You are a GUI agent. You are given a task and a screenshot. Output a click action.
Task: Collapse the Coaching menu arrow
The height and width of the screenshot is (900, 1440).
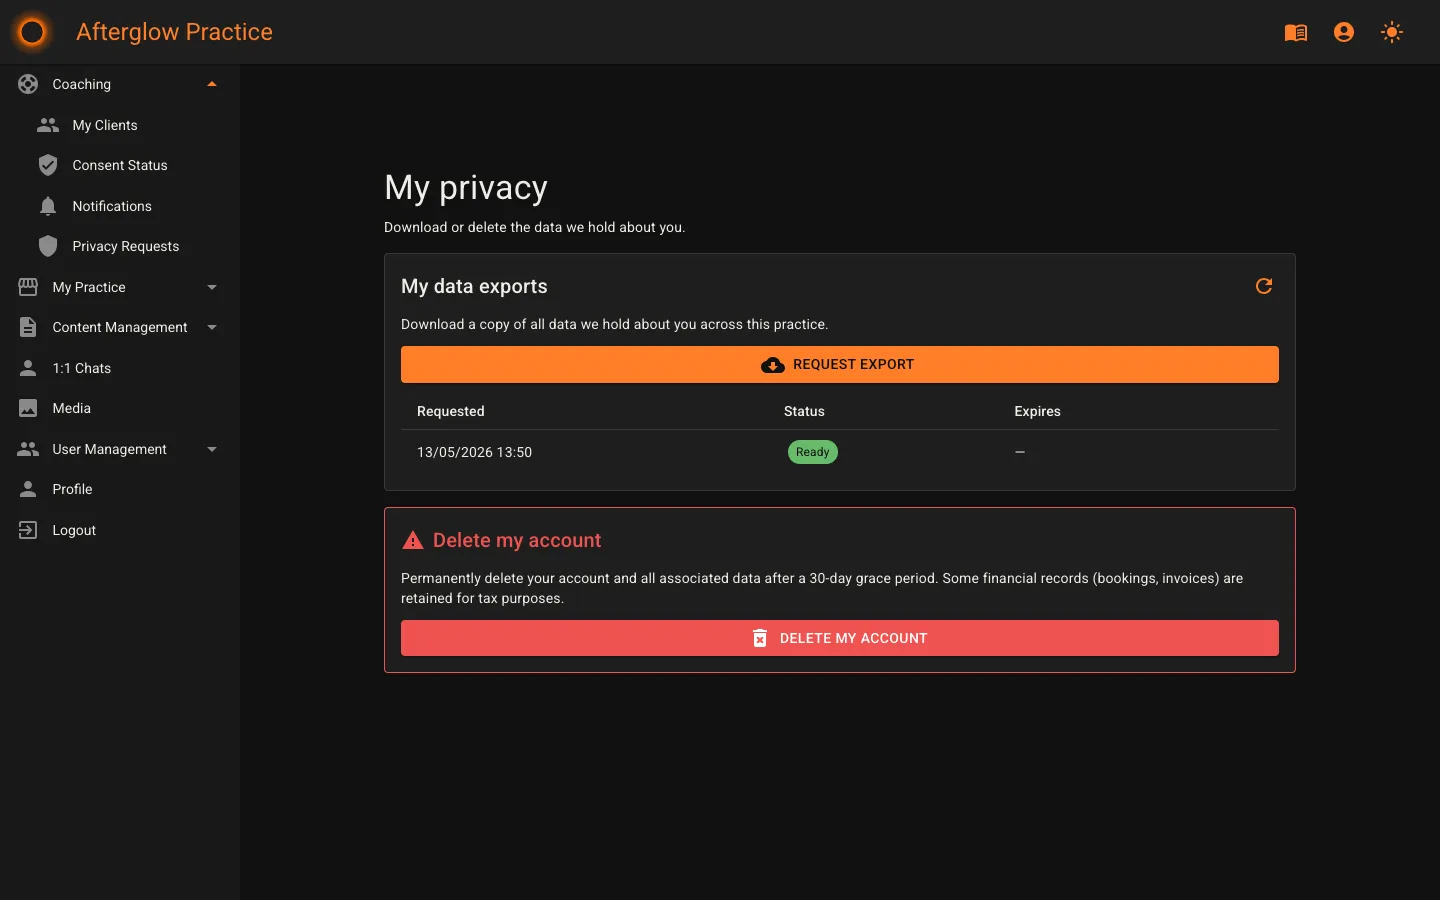click(212, 84)
